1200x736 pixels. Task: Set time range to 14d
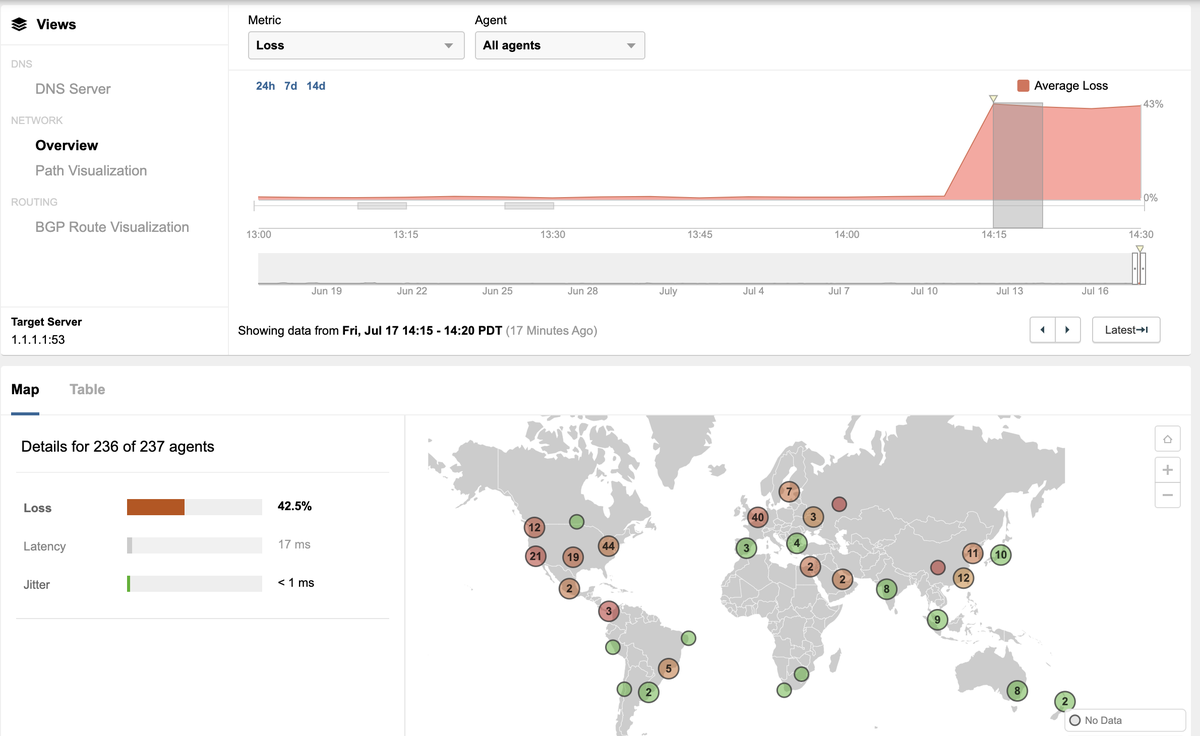[x=316, y=86]
